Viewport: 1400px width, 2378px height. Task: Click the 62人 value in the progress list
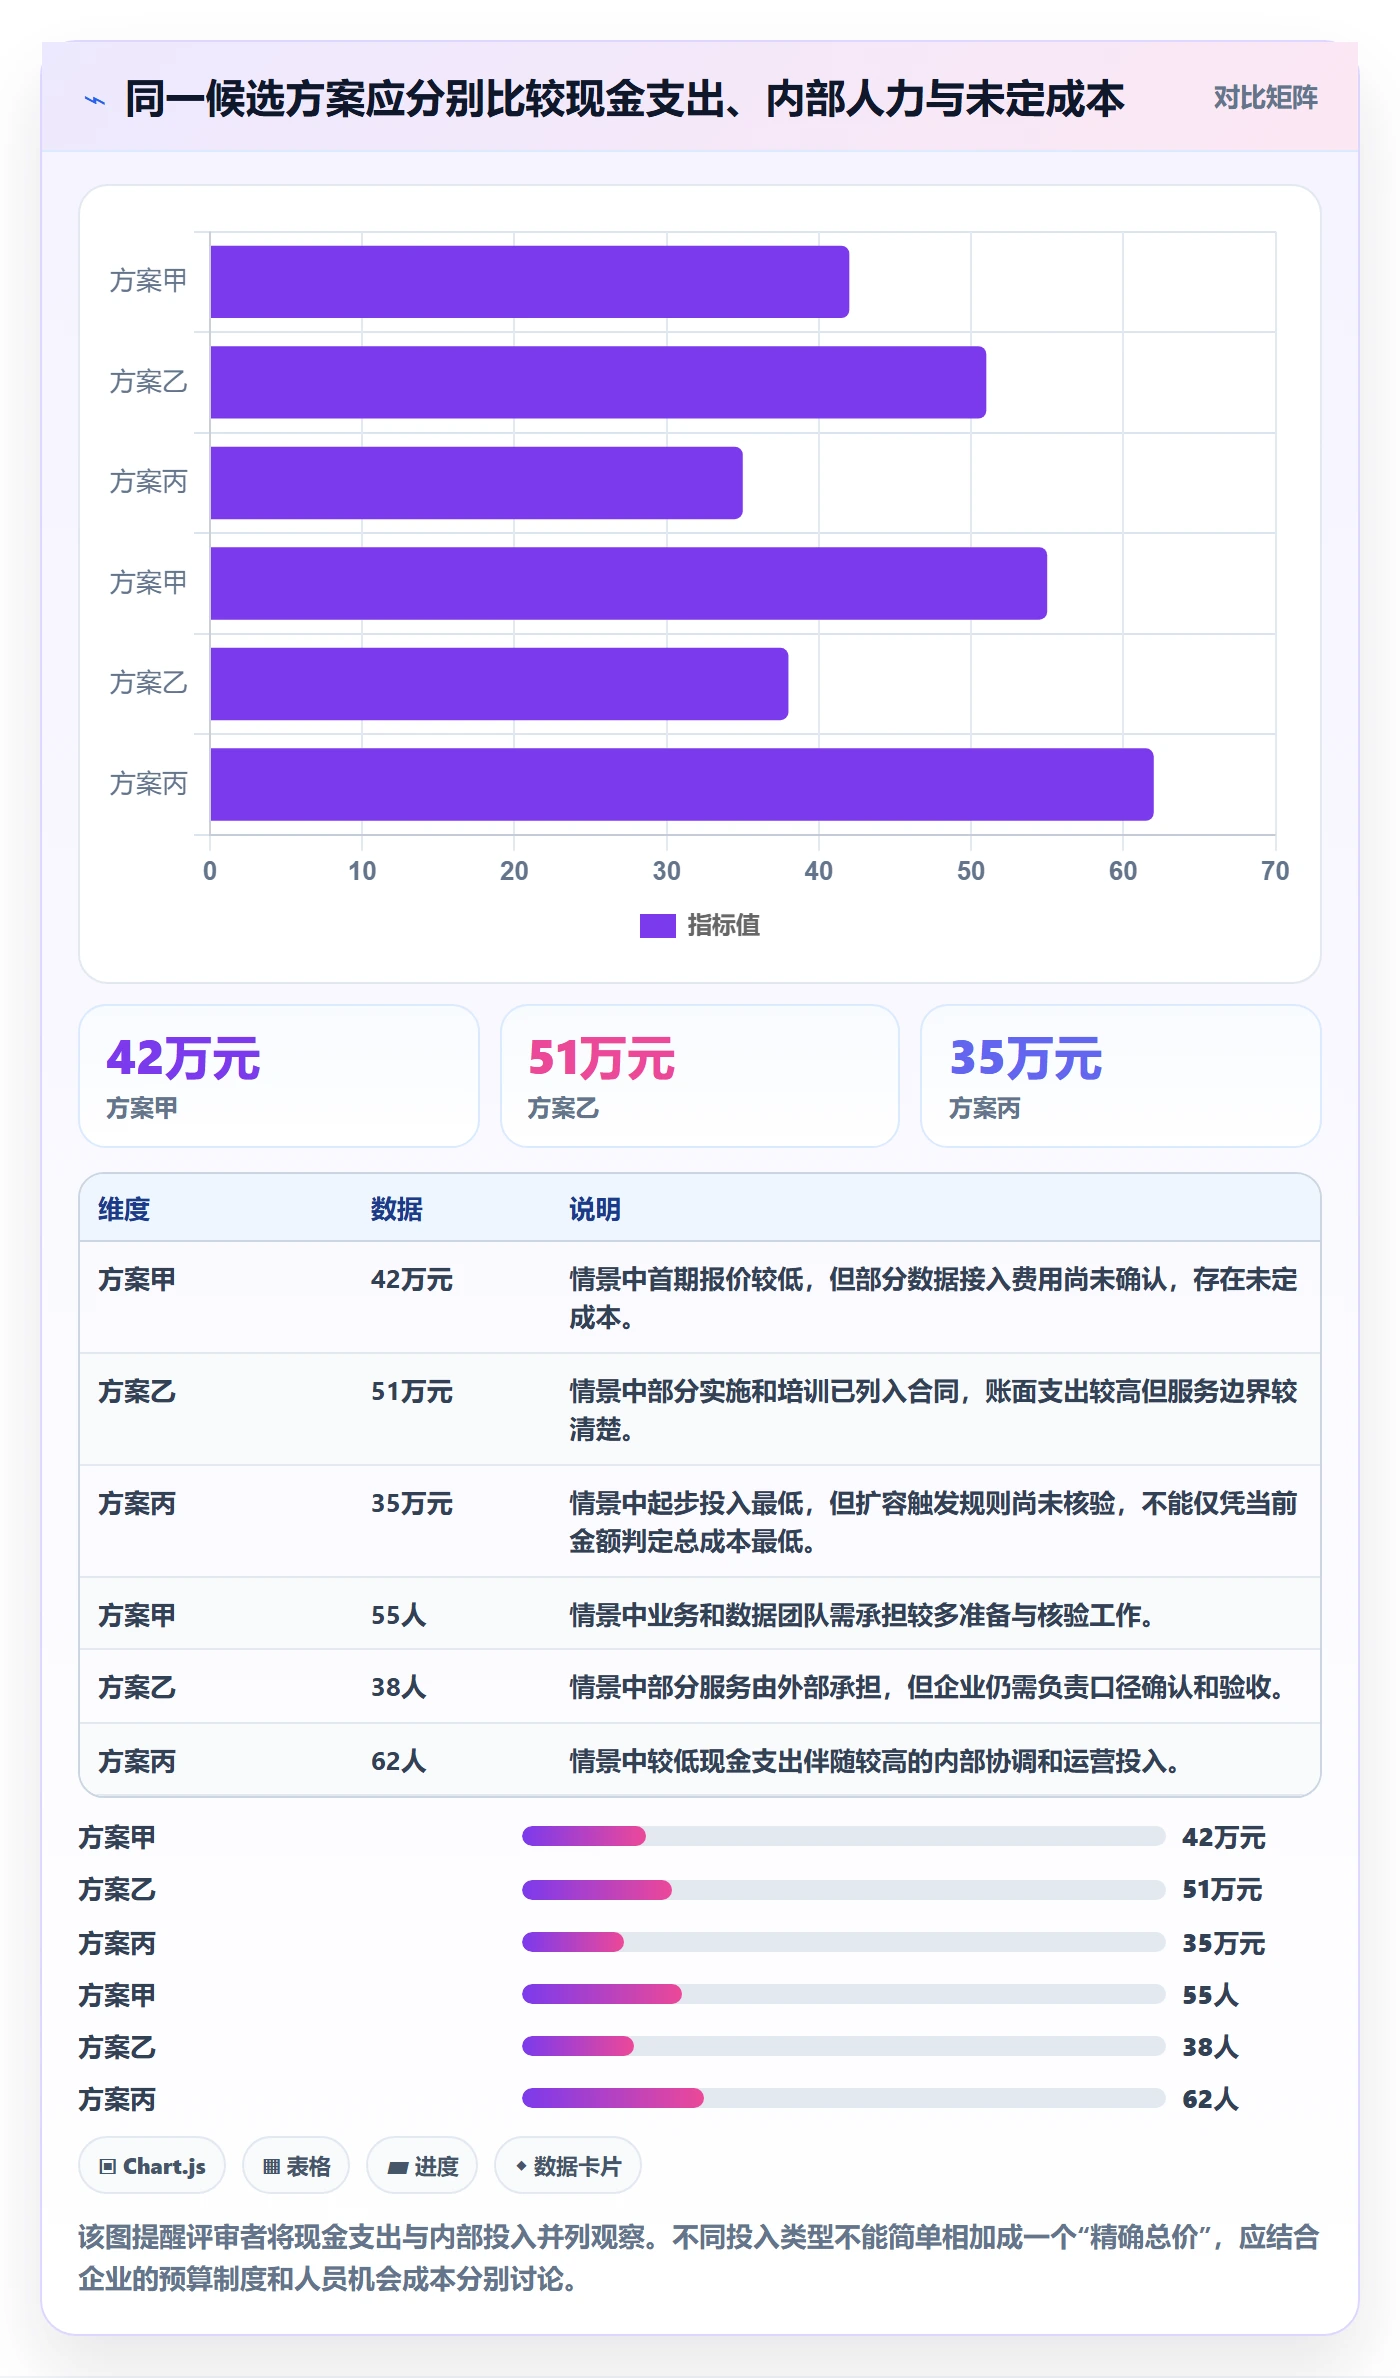tap(1210, 2099)
